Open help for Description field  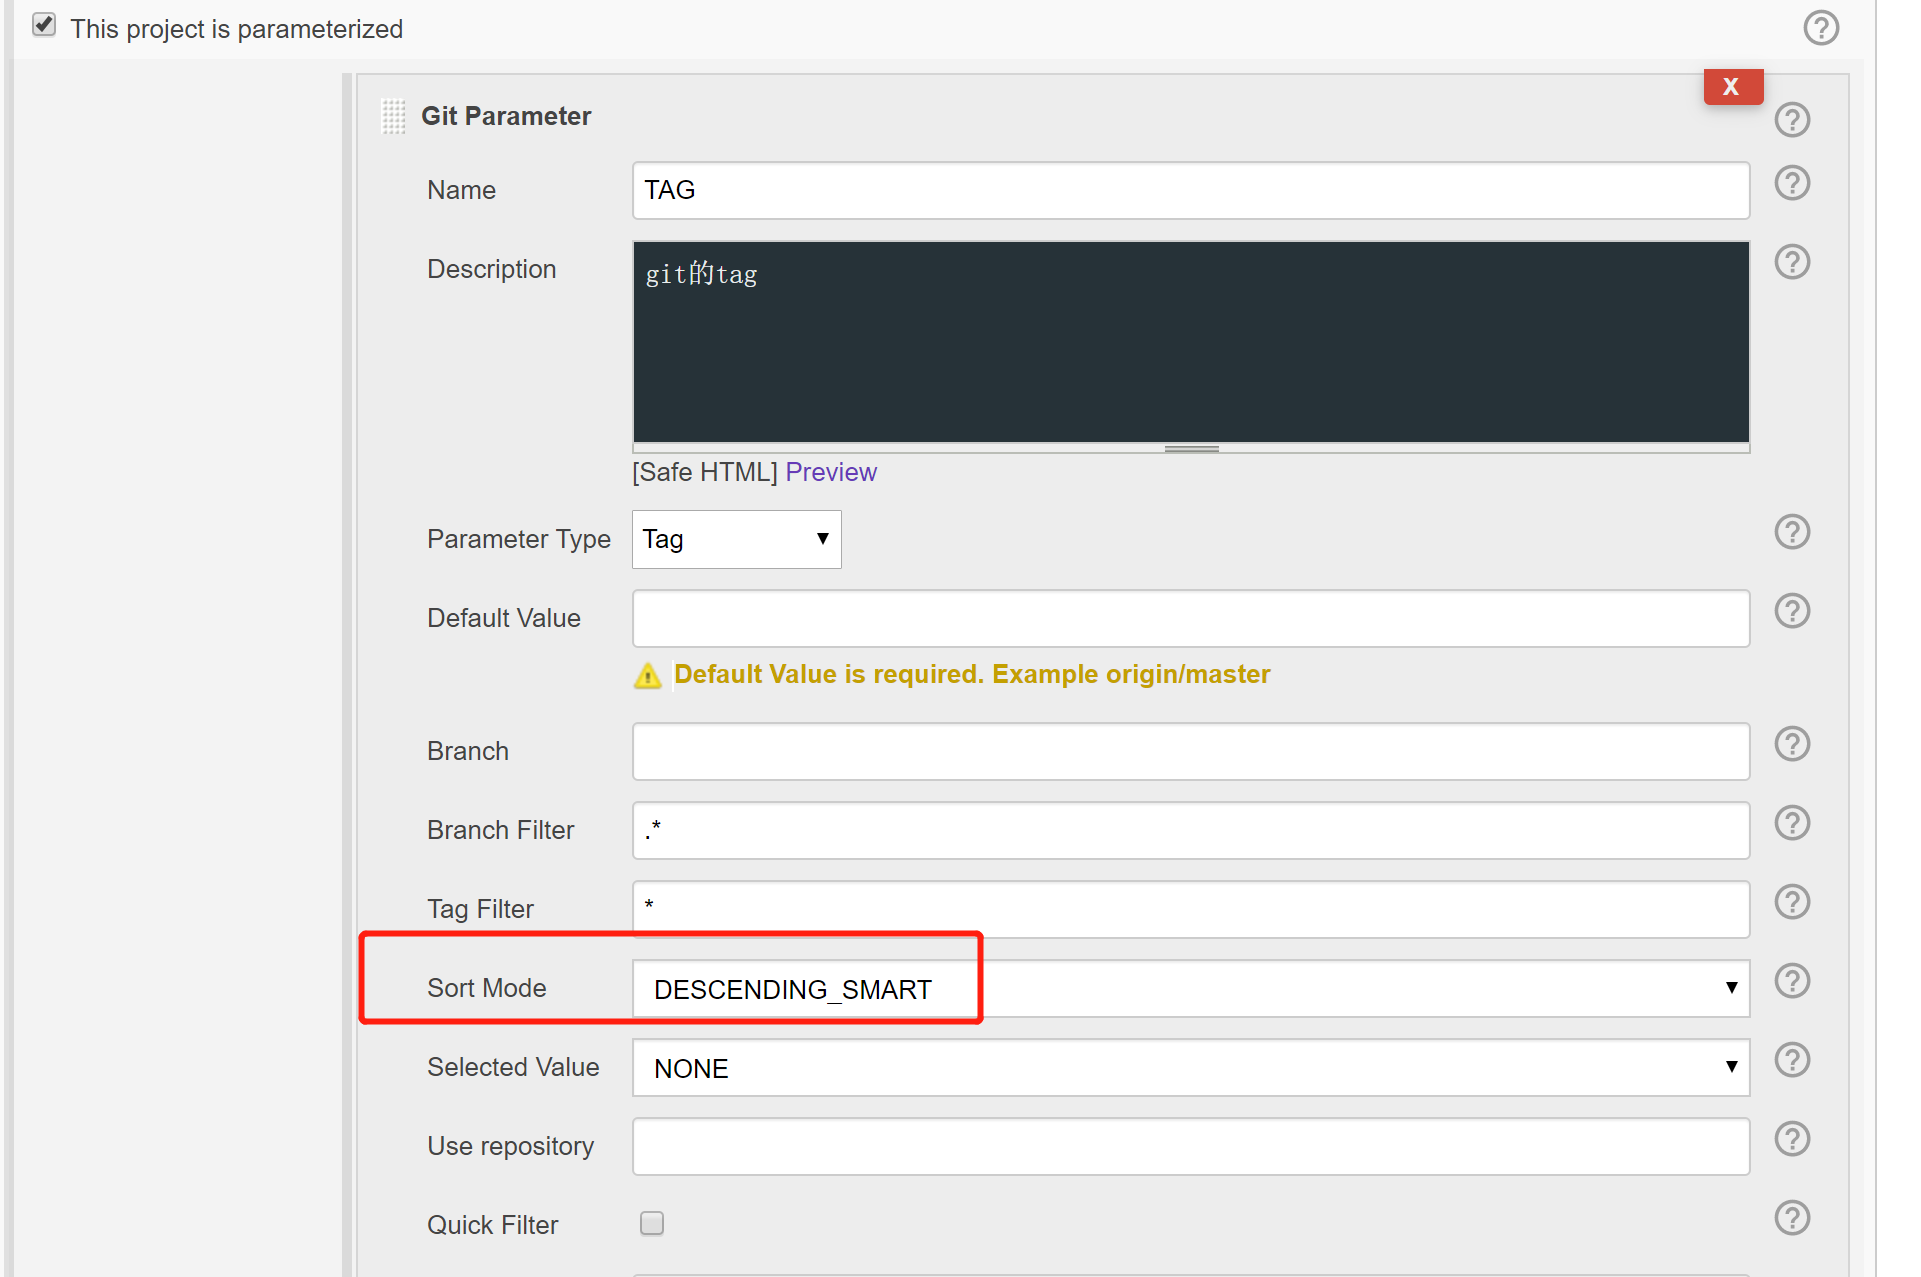click(x=1791, y=263)
